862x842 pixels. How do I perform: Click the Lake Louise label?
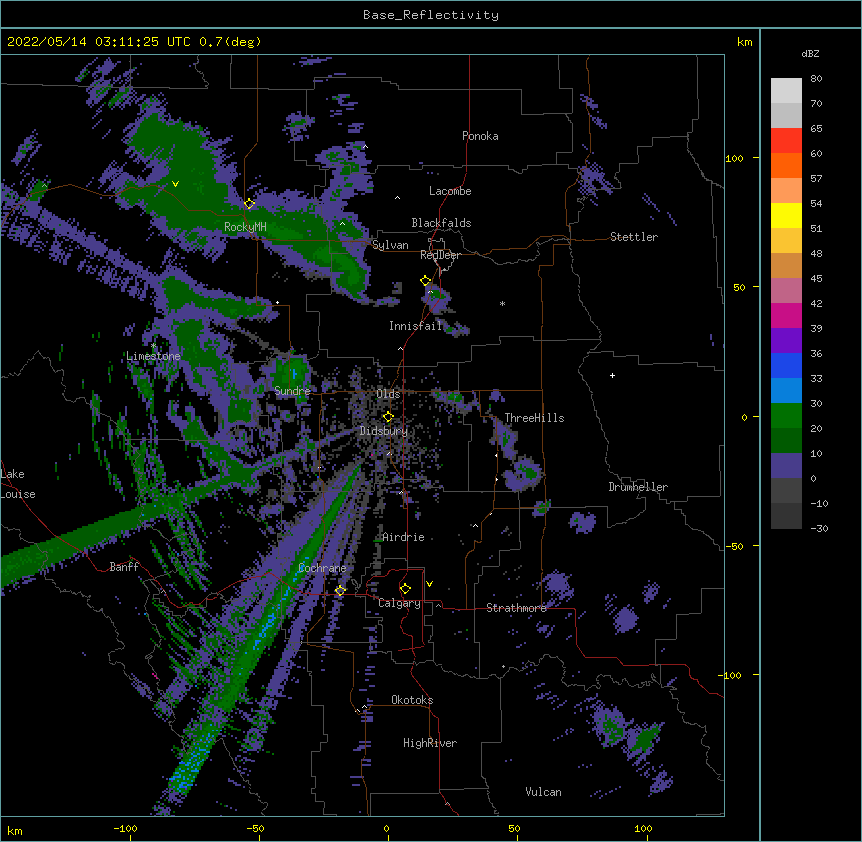pos(18,484)
